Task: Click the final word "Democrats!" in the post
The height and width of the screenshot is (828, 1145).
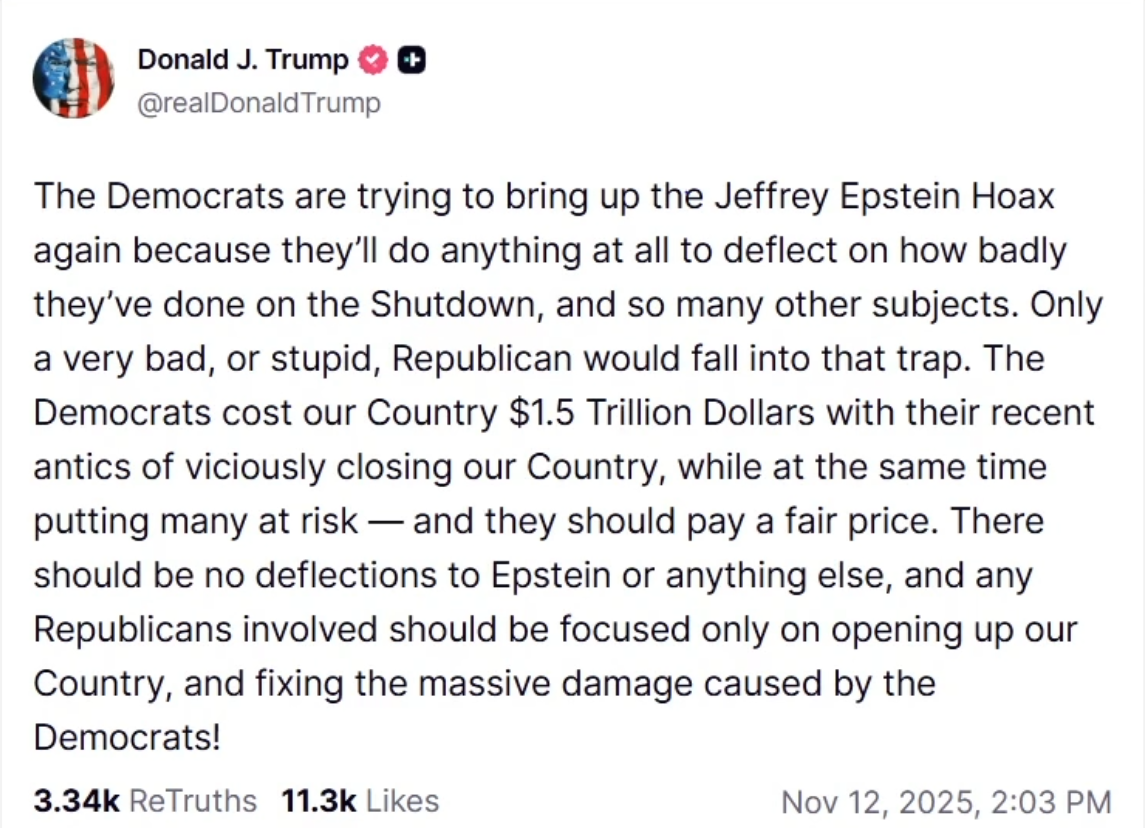Action: (127, 738)
